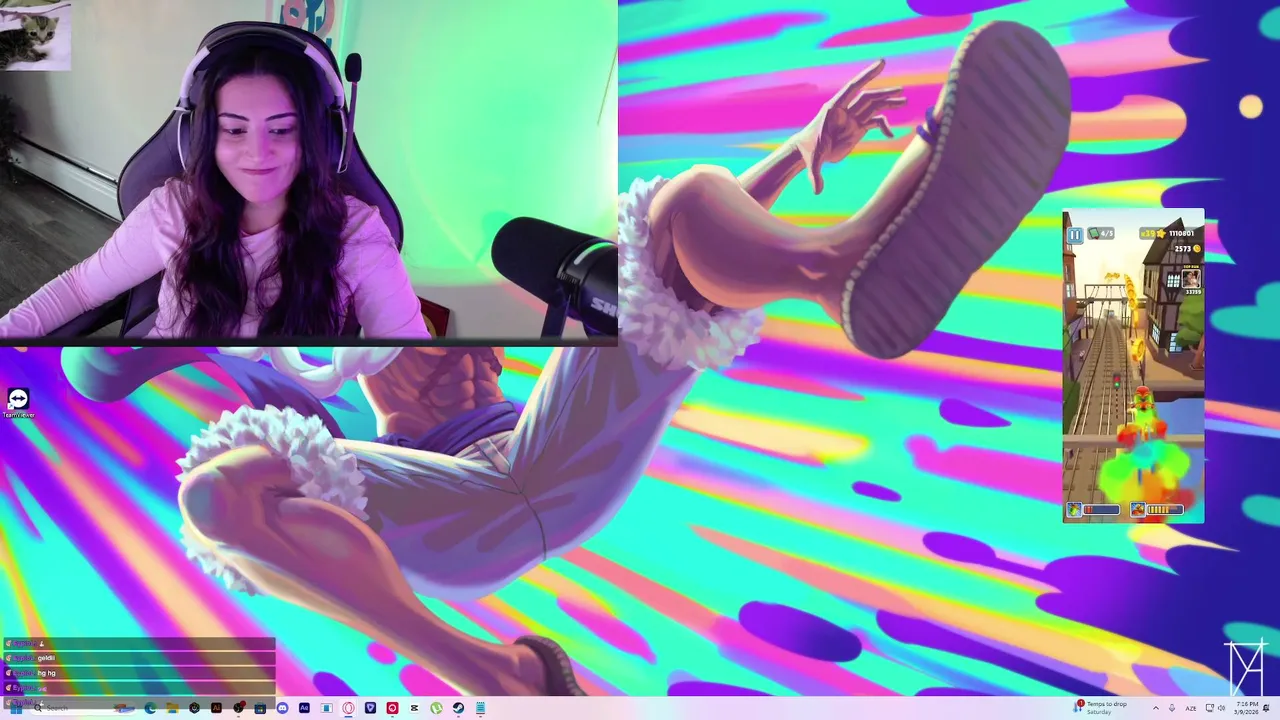Open CapCut from the taskbar
This screenshot has height=720, width=1280.
[414, 708]
